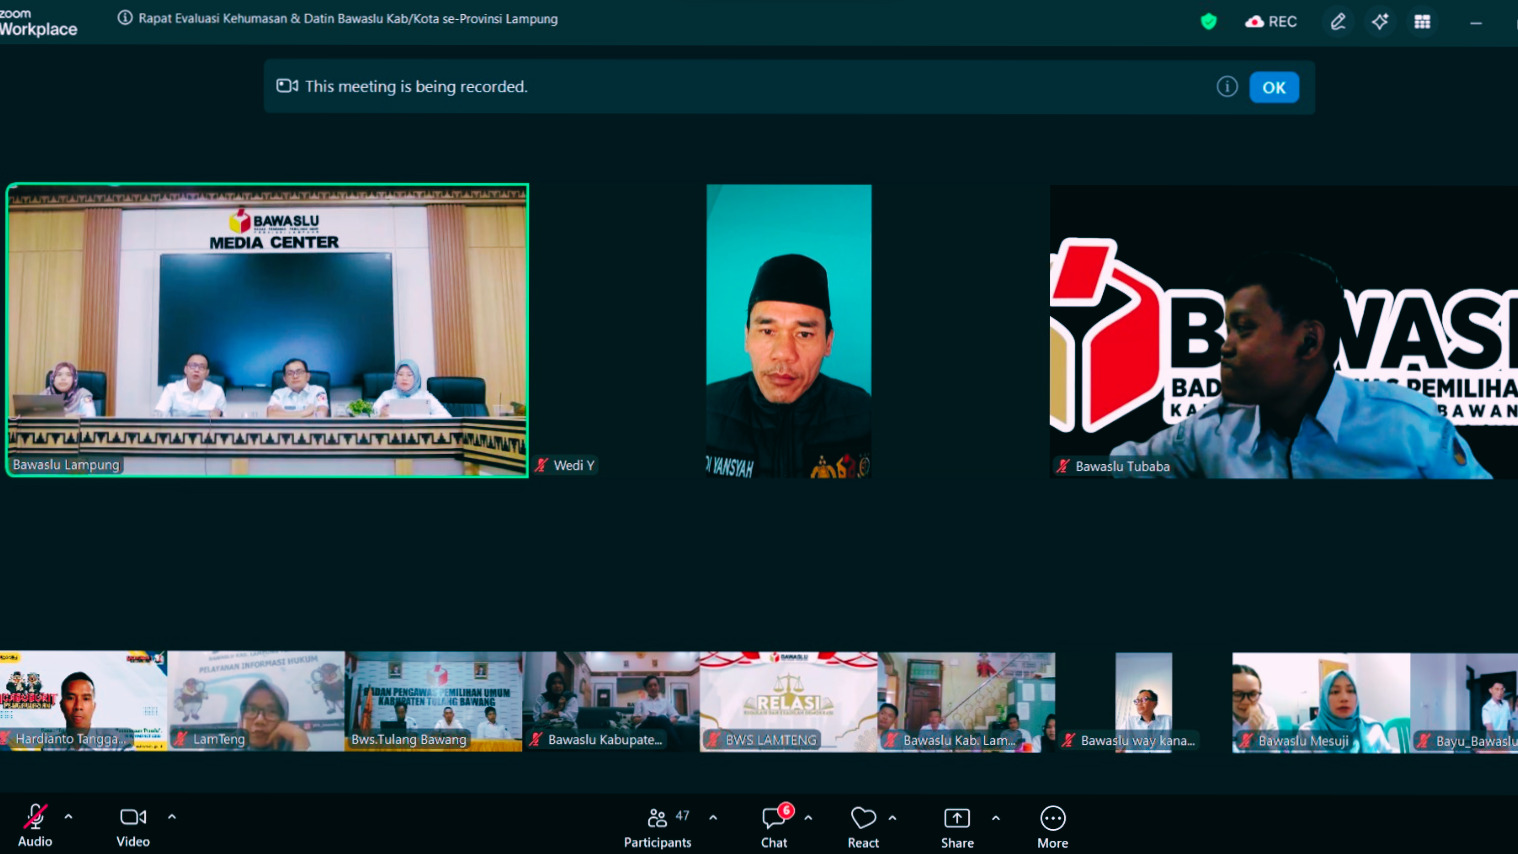Expand the React options chevron
This screenshot has height=854, width=1518.
[x=892, y=818]
